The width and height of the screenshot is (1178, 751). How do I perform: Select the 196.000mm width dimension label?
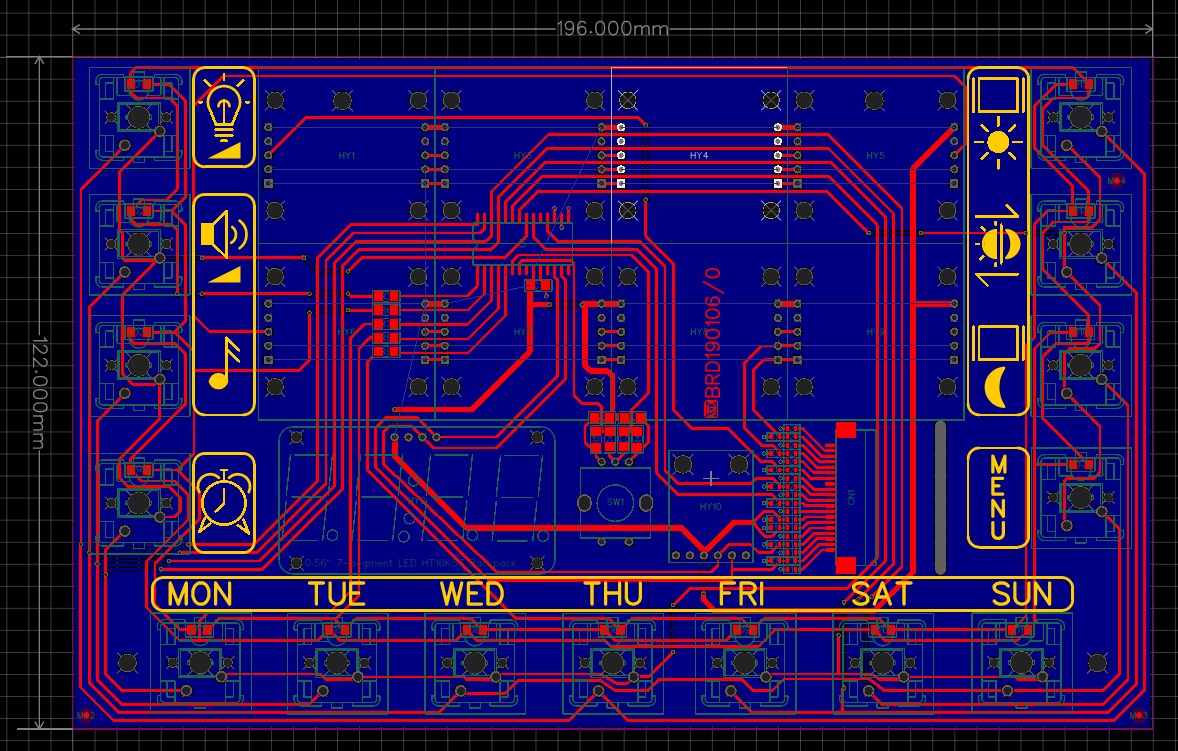coord(612,29)
